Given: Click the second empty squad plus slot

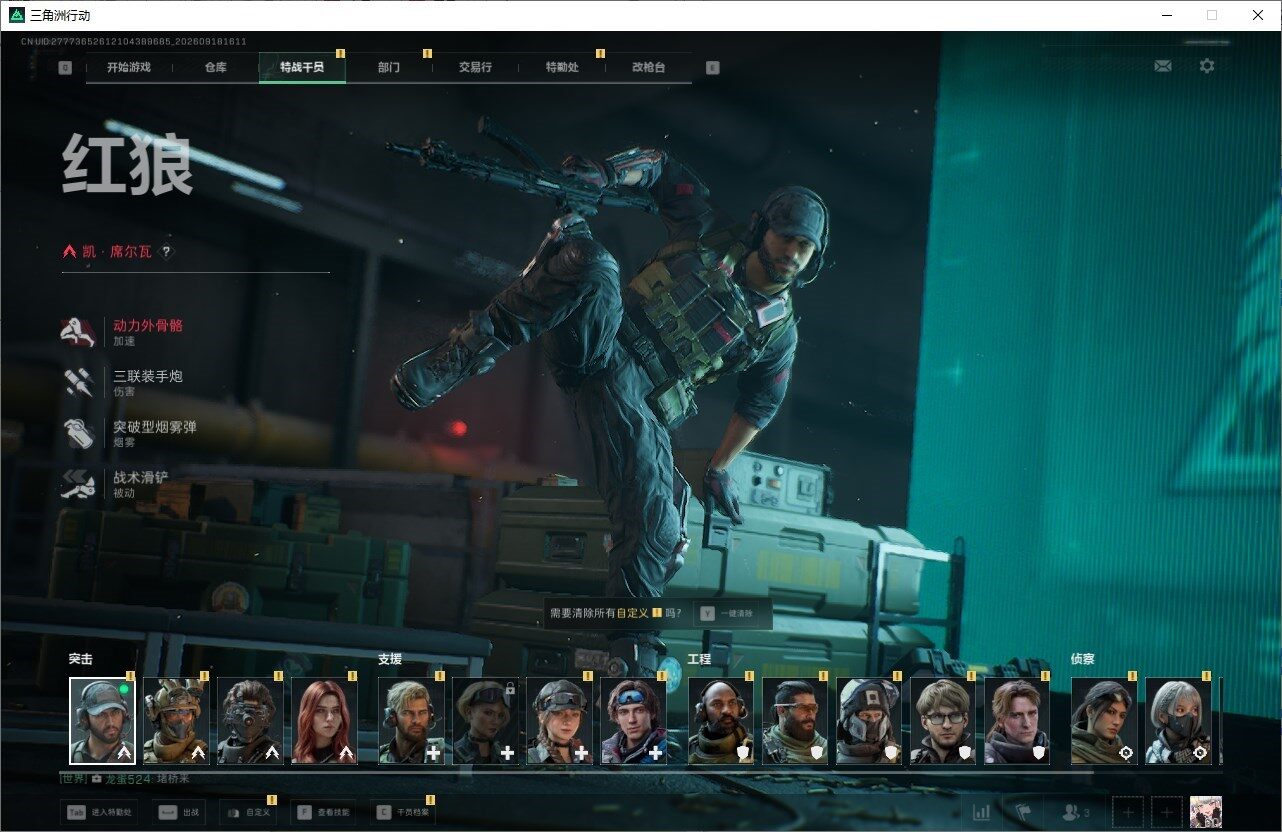Looking at the screenshot, I should (1167, 812).
